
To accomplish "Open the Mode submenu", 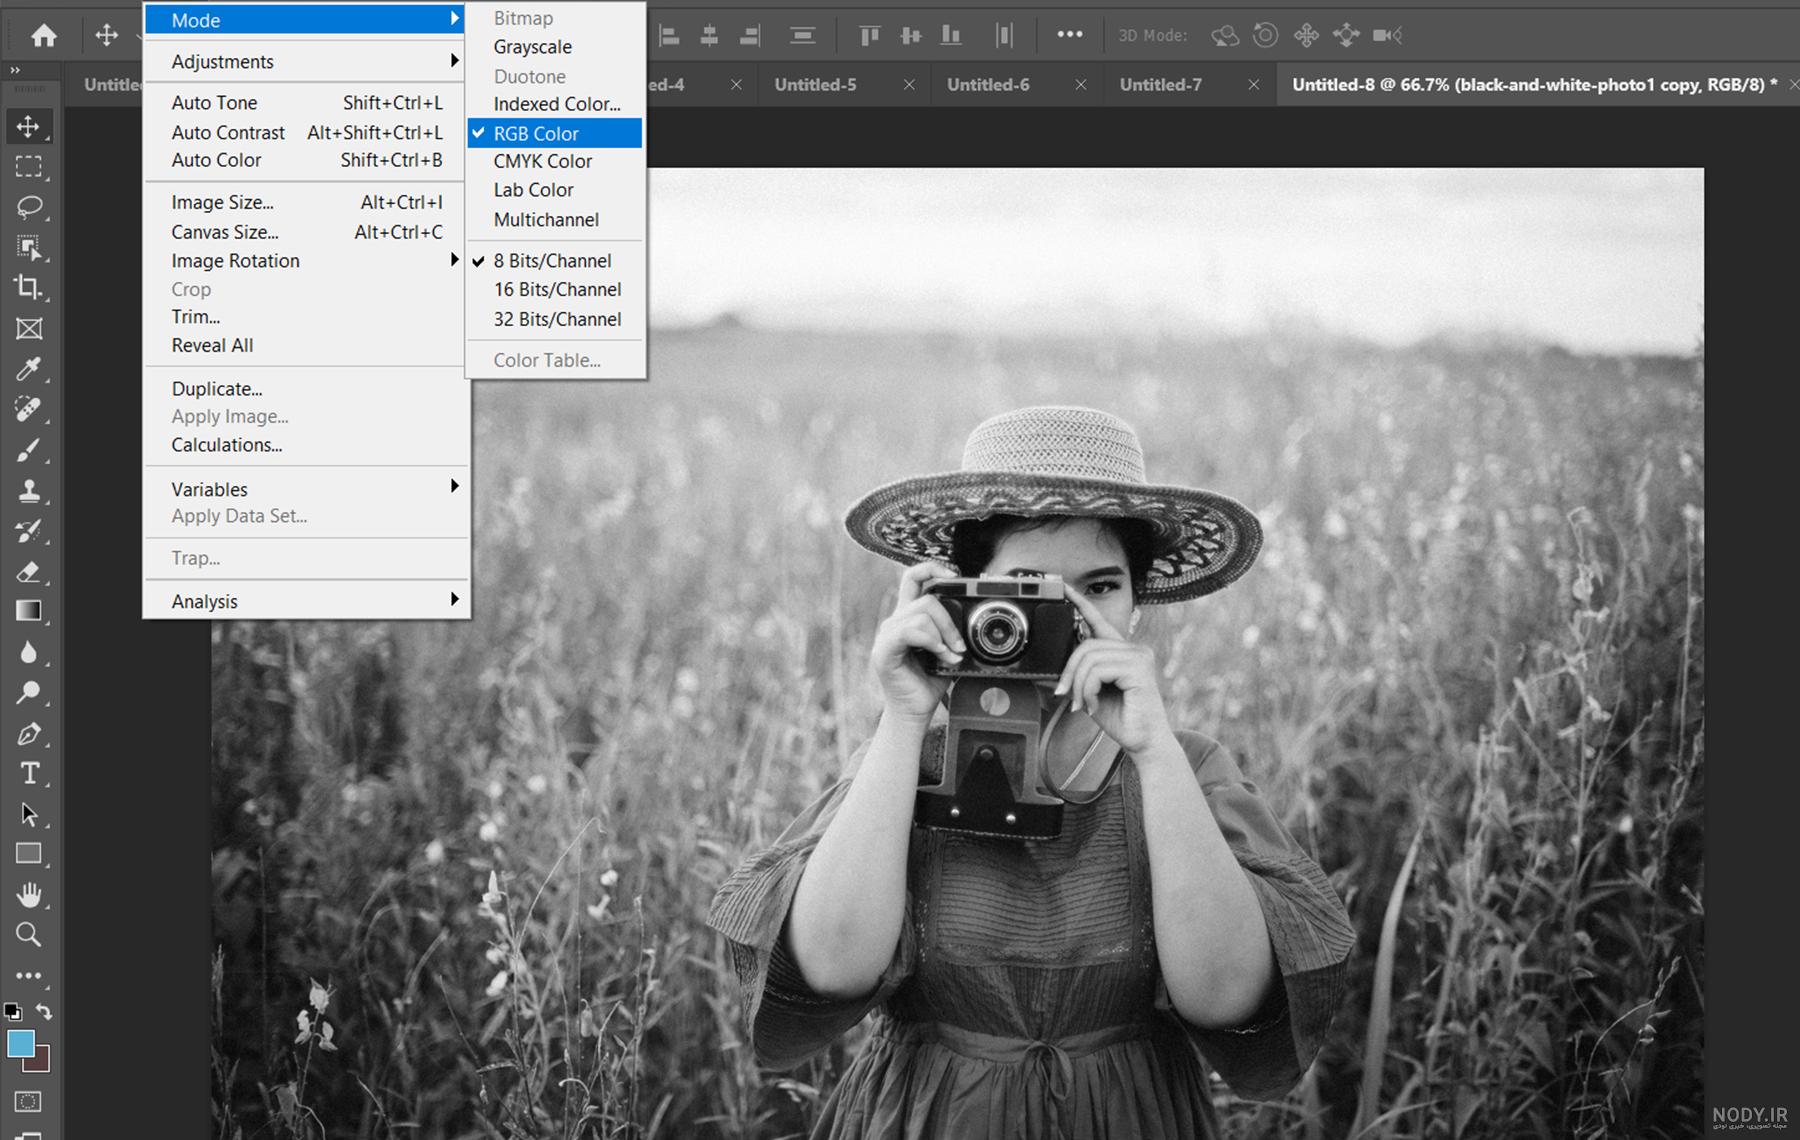I will coord(305,20).
